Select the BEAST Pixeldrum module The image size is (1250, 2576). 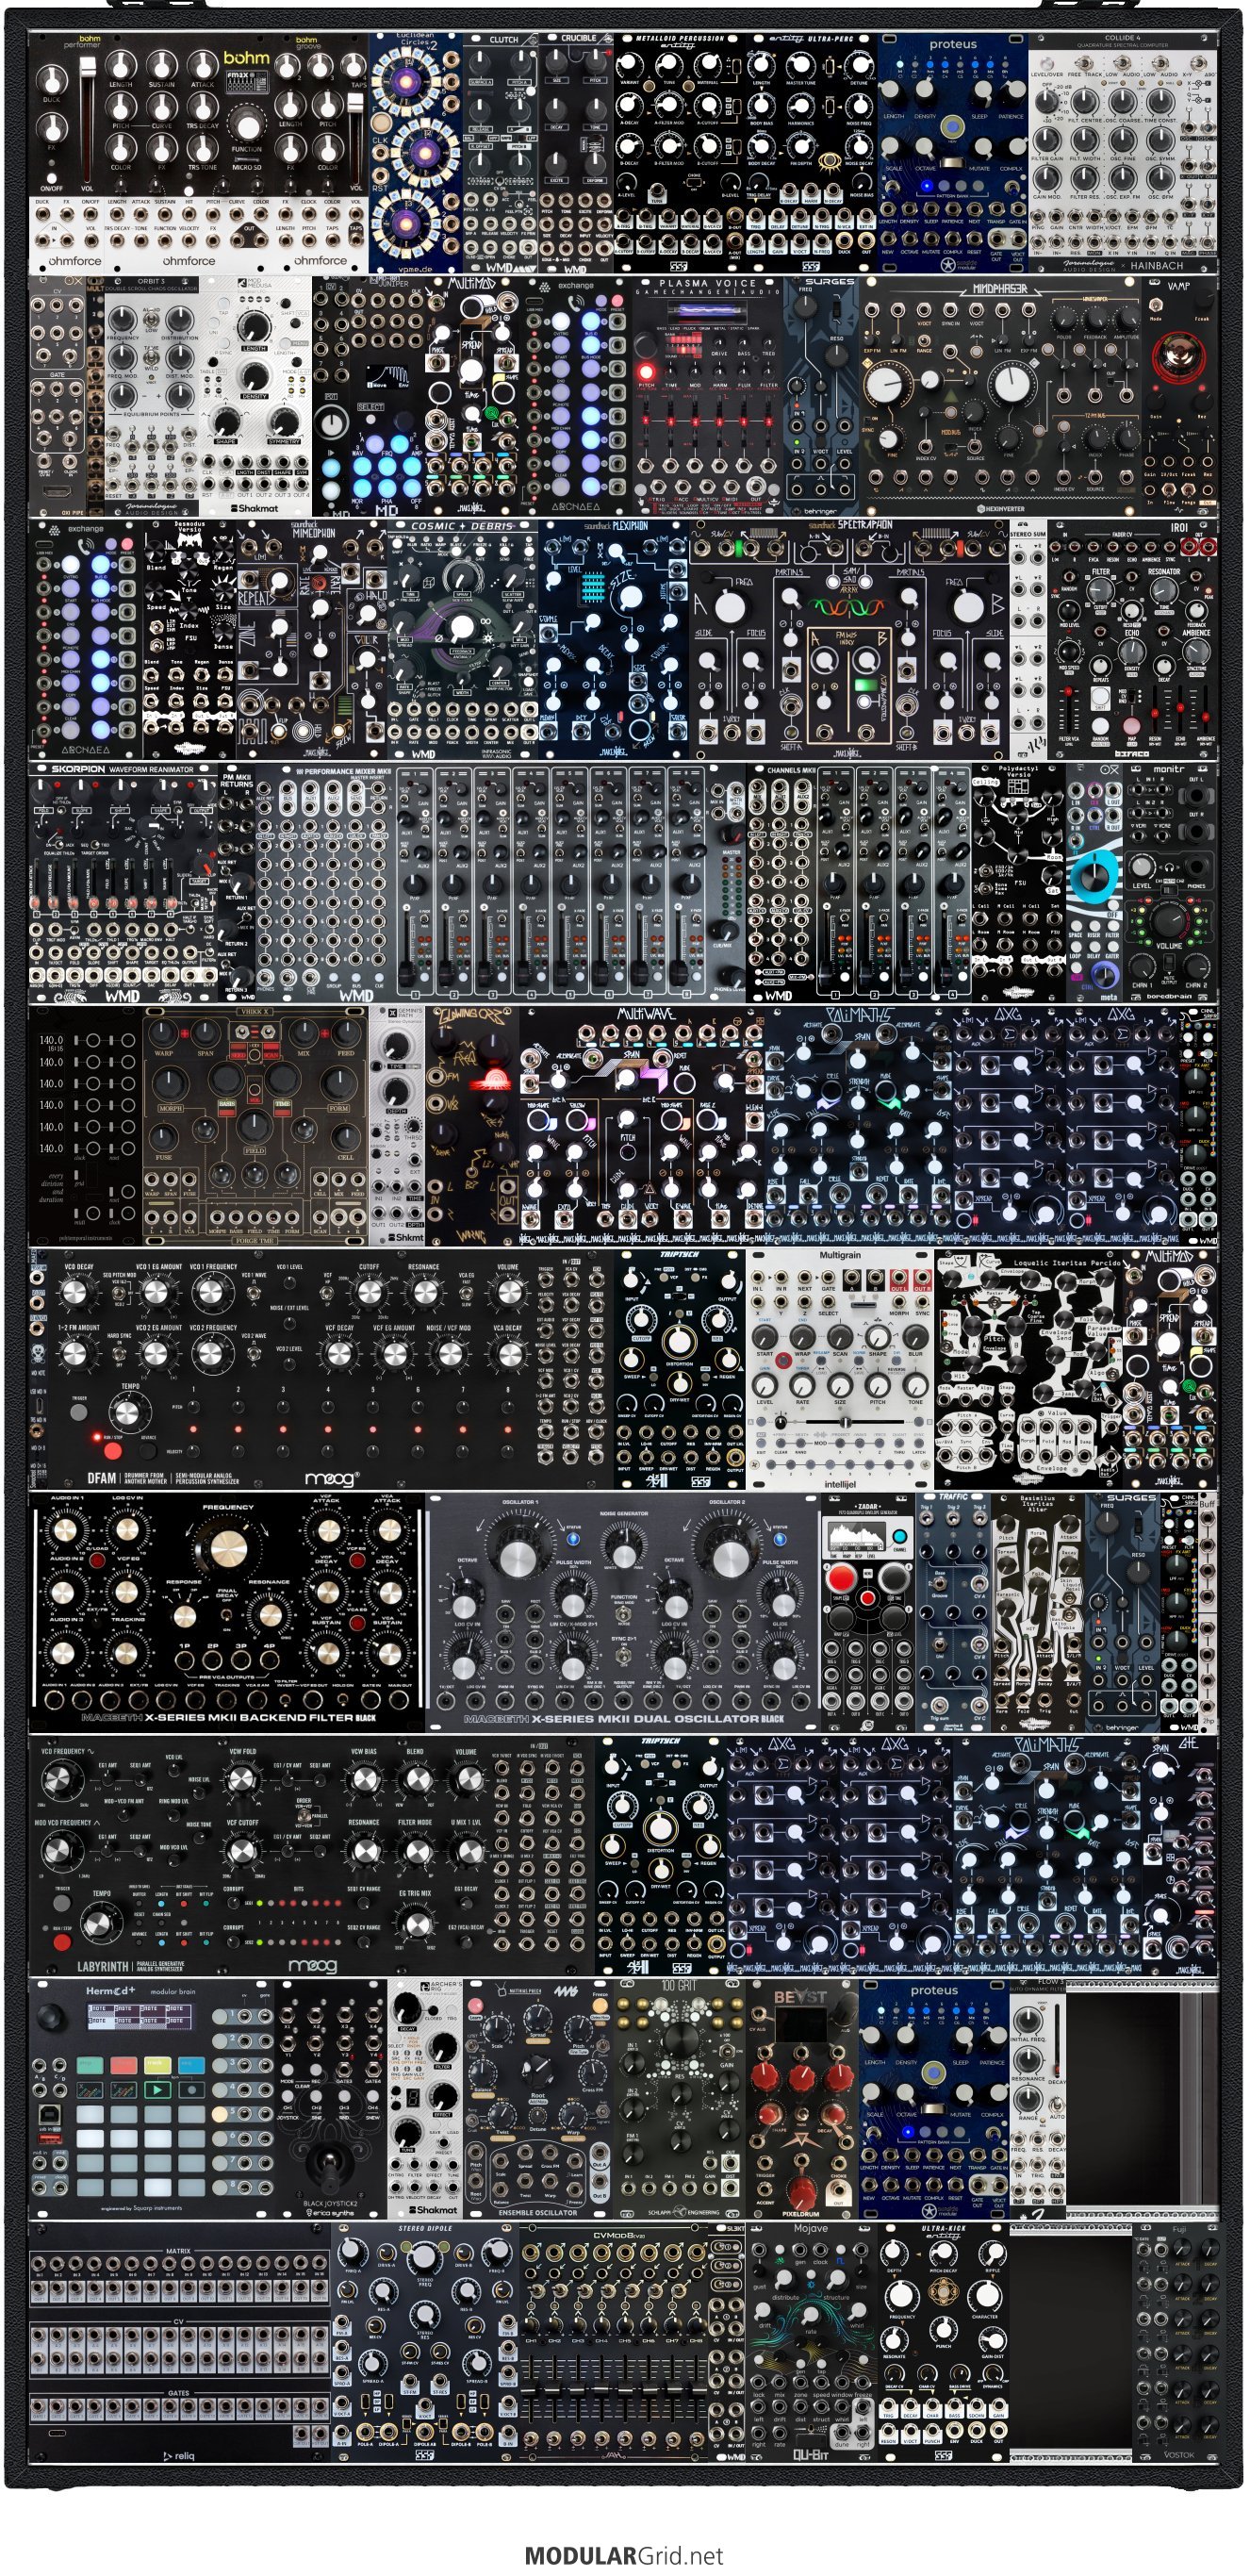[802, 2100]
